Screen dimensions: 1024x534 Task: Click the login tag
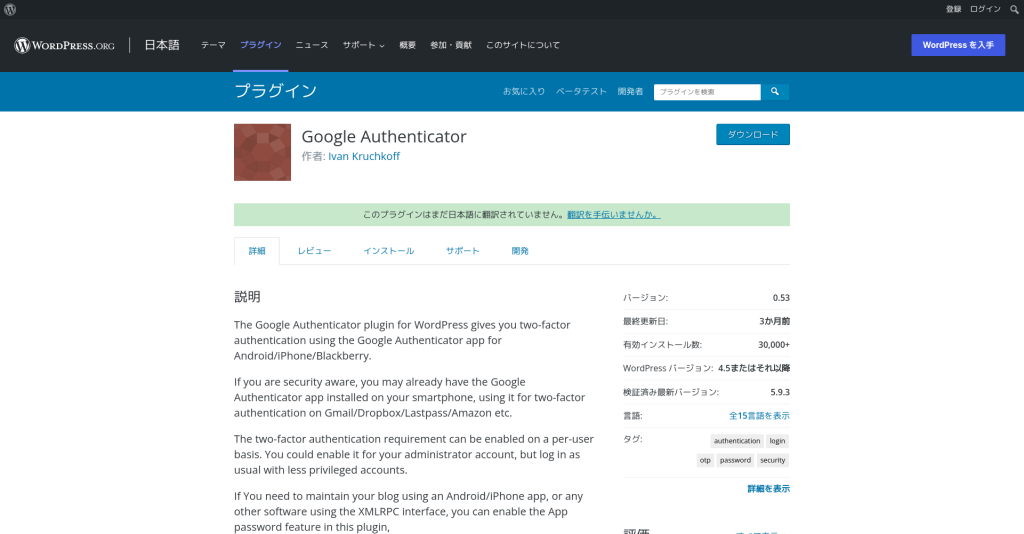tap(777, 441)
